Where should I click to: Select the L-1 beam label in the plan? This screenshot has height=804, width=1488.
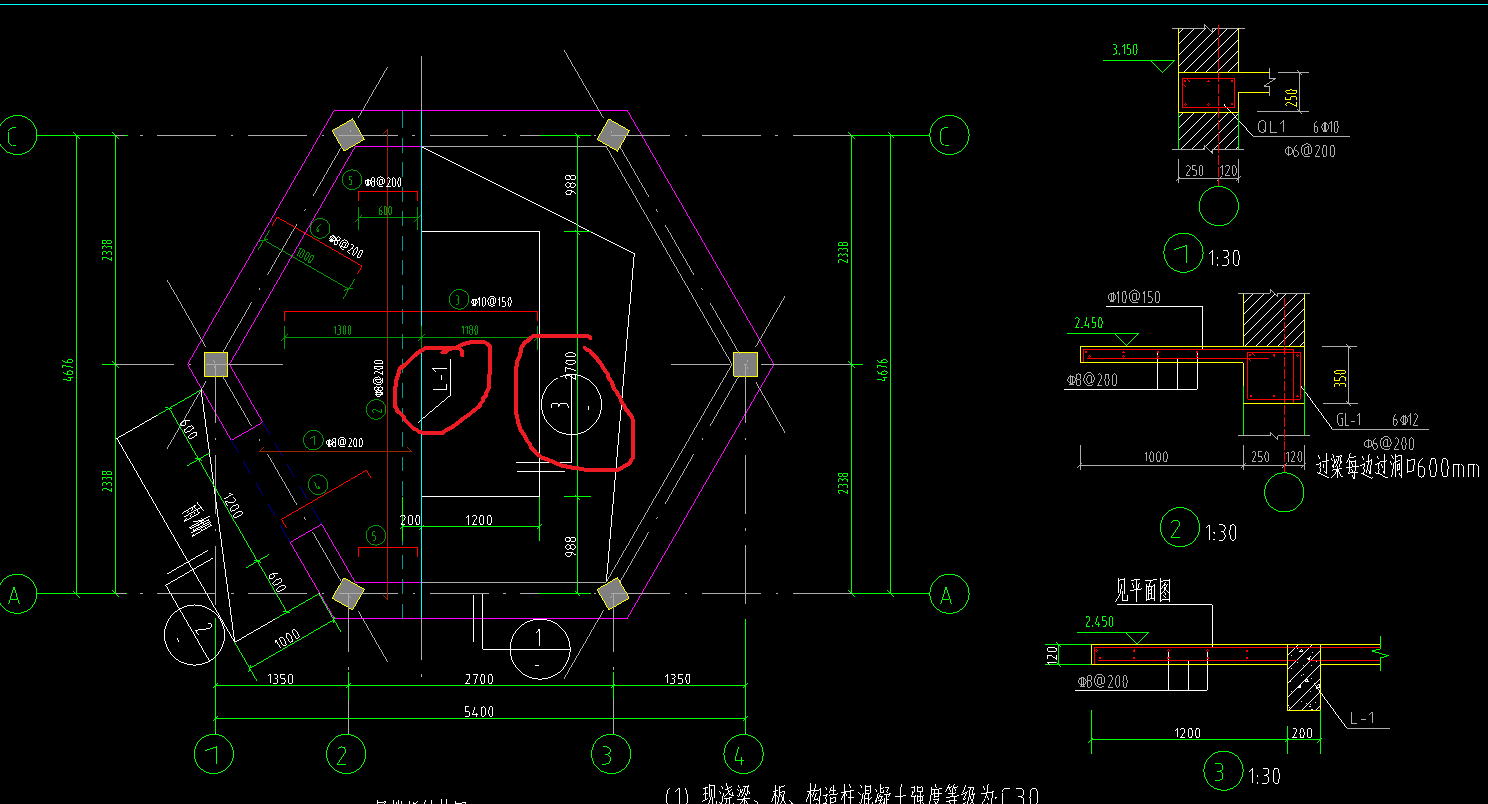[x=440, y=378]
